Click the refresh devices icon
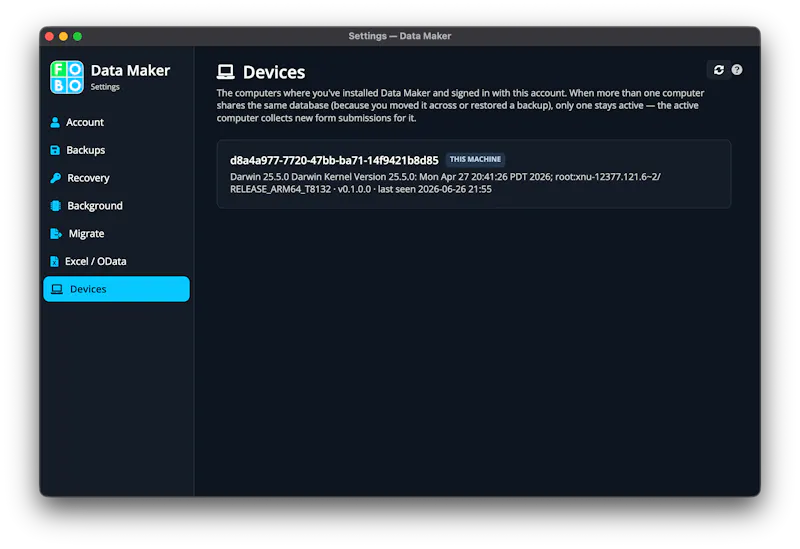Image resolution: width=800 pixels, height=549 pixels. click(718, 70)
